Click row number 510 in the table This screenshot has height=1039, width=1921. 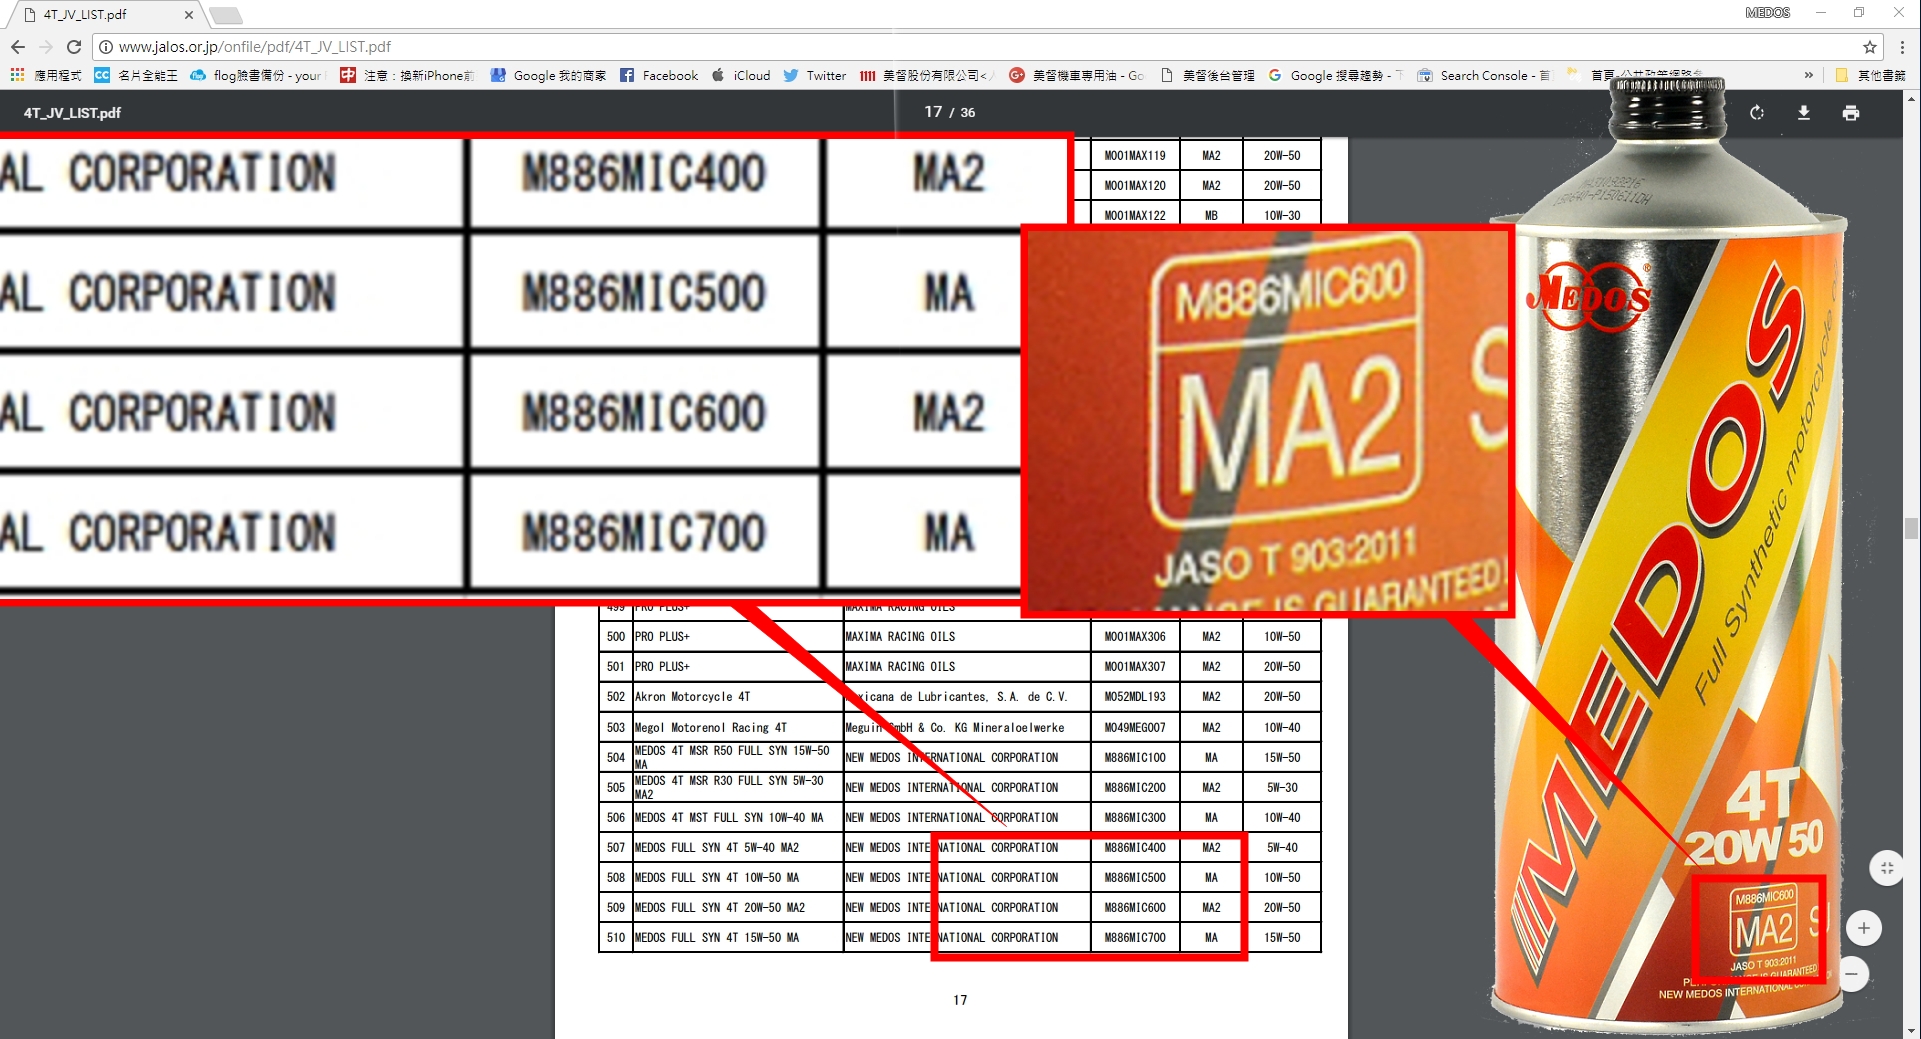click(616, 938)
